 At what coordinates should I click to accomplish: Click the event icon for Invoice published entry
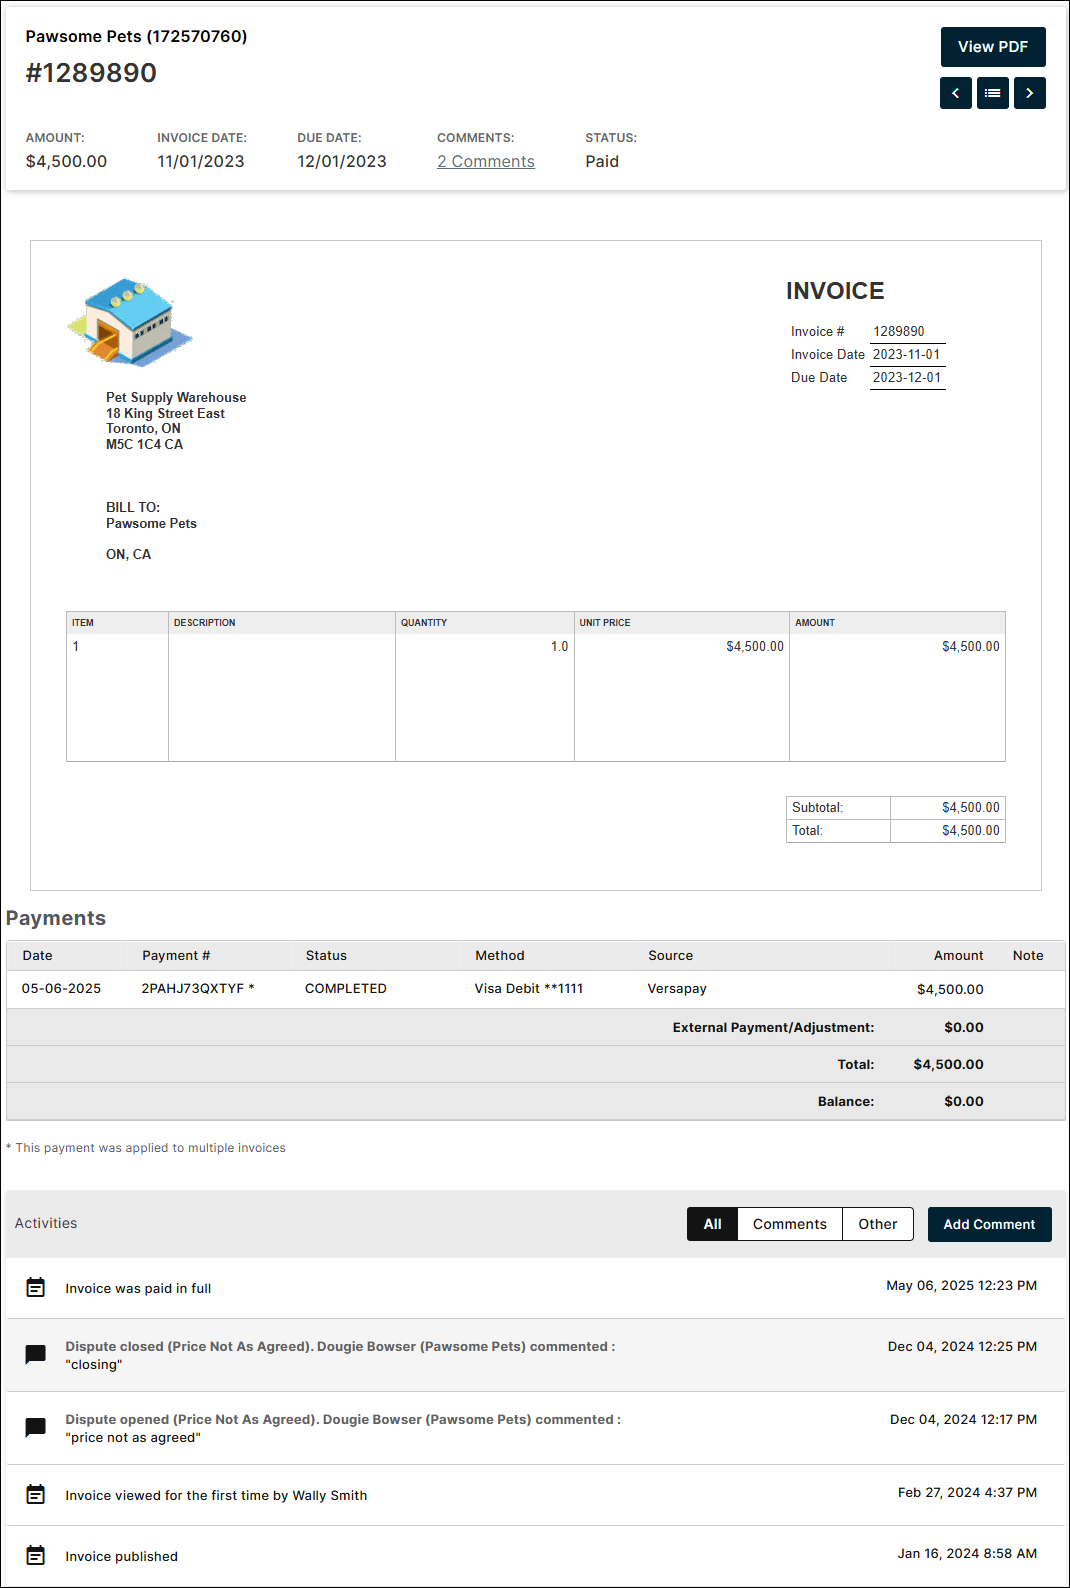[x=36, y=1555]
